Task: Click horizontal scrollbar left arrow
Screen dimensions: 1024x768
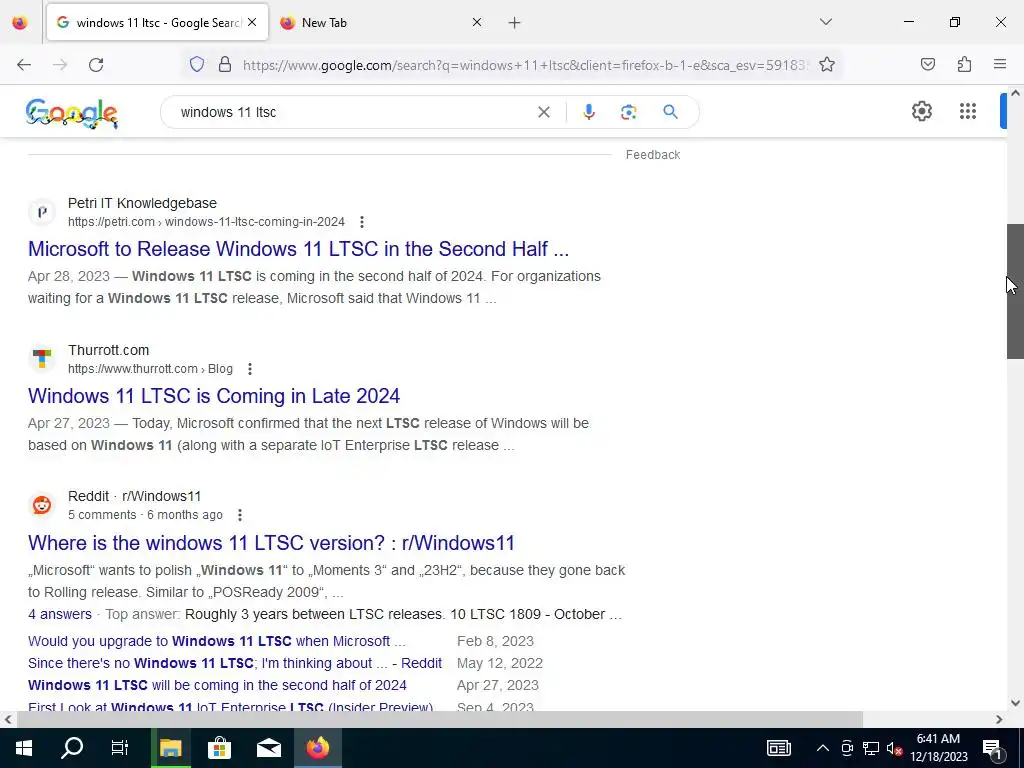Action: [8, 719]
